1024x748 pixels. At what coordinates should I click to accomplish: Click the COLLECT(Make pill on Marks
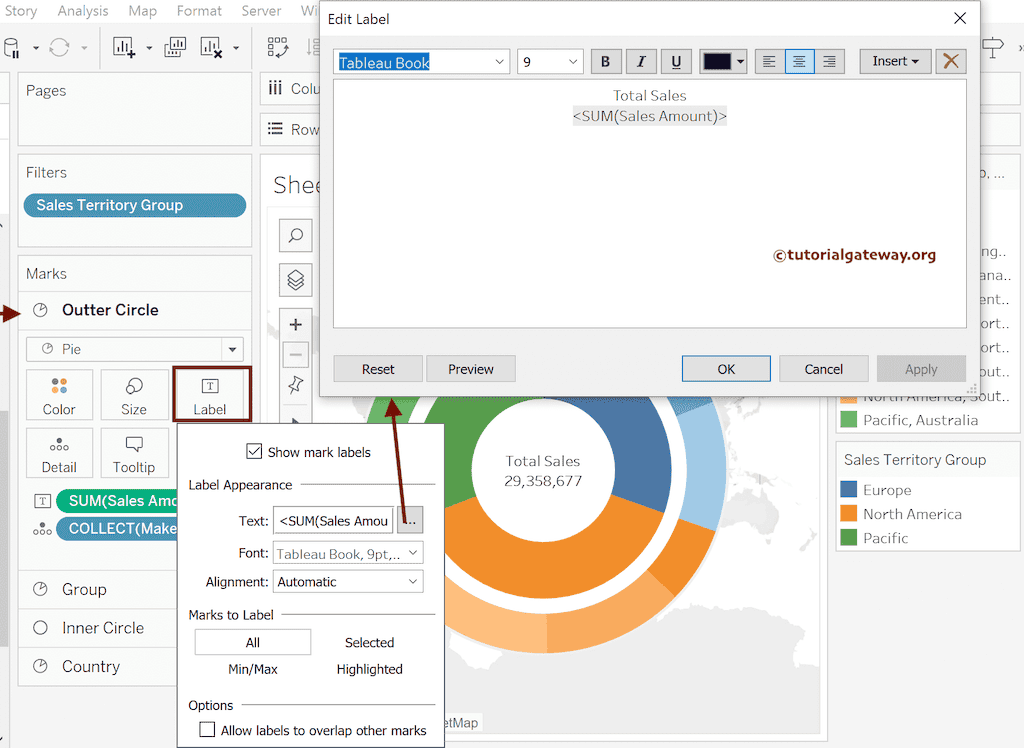[x=118, y=528]
